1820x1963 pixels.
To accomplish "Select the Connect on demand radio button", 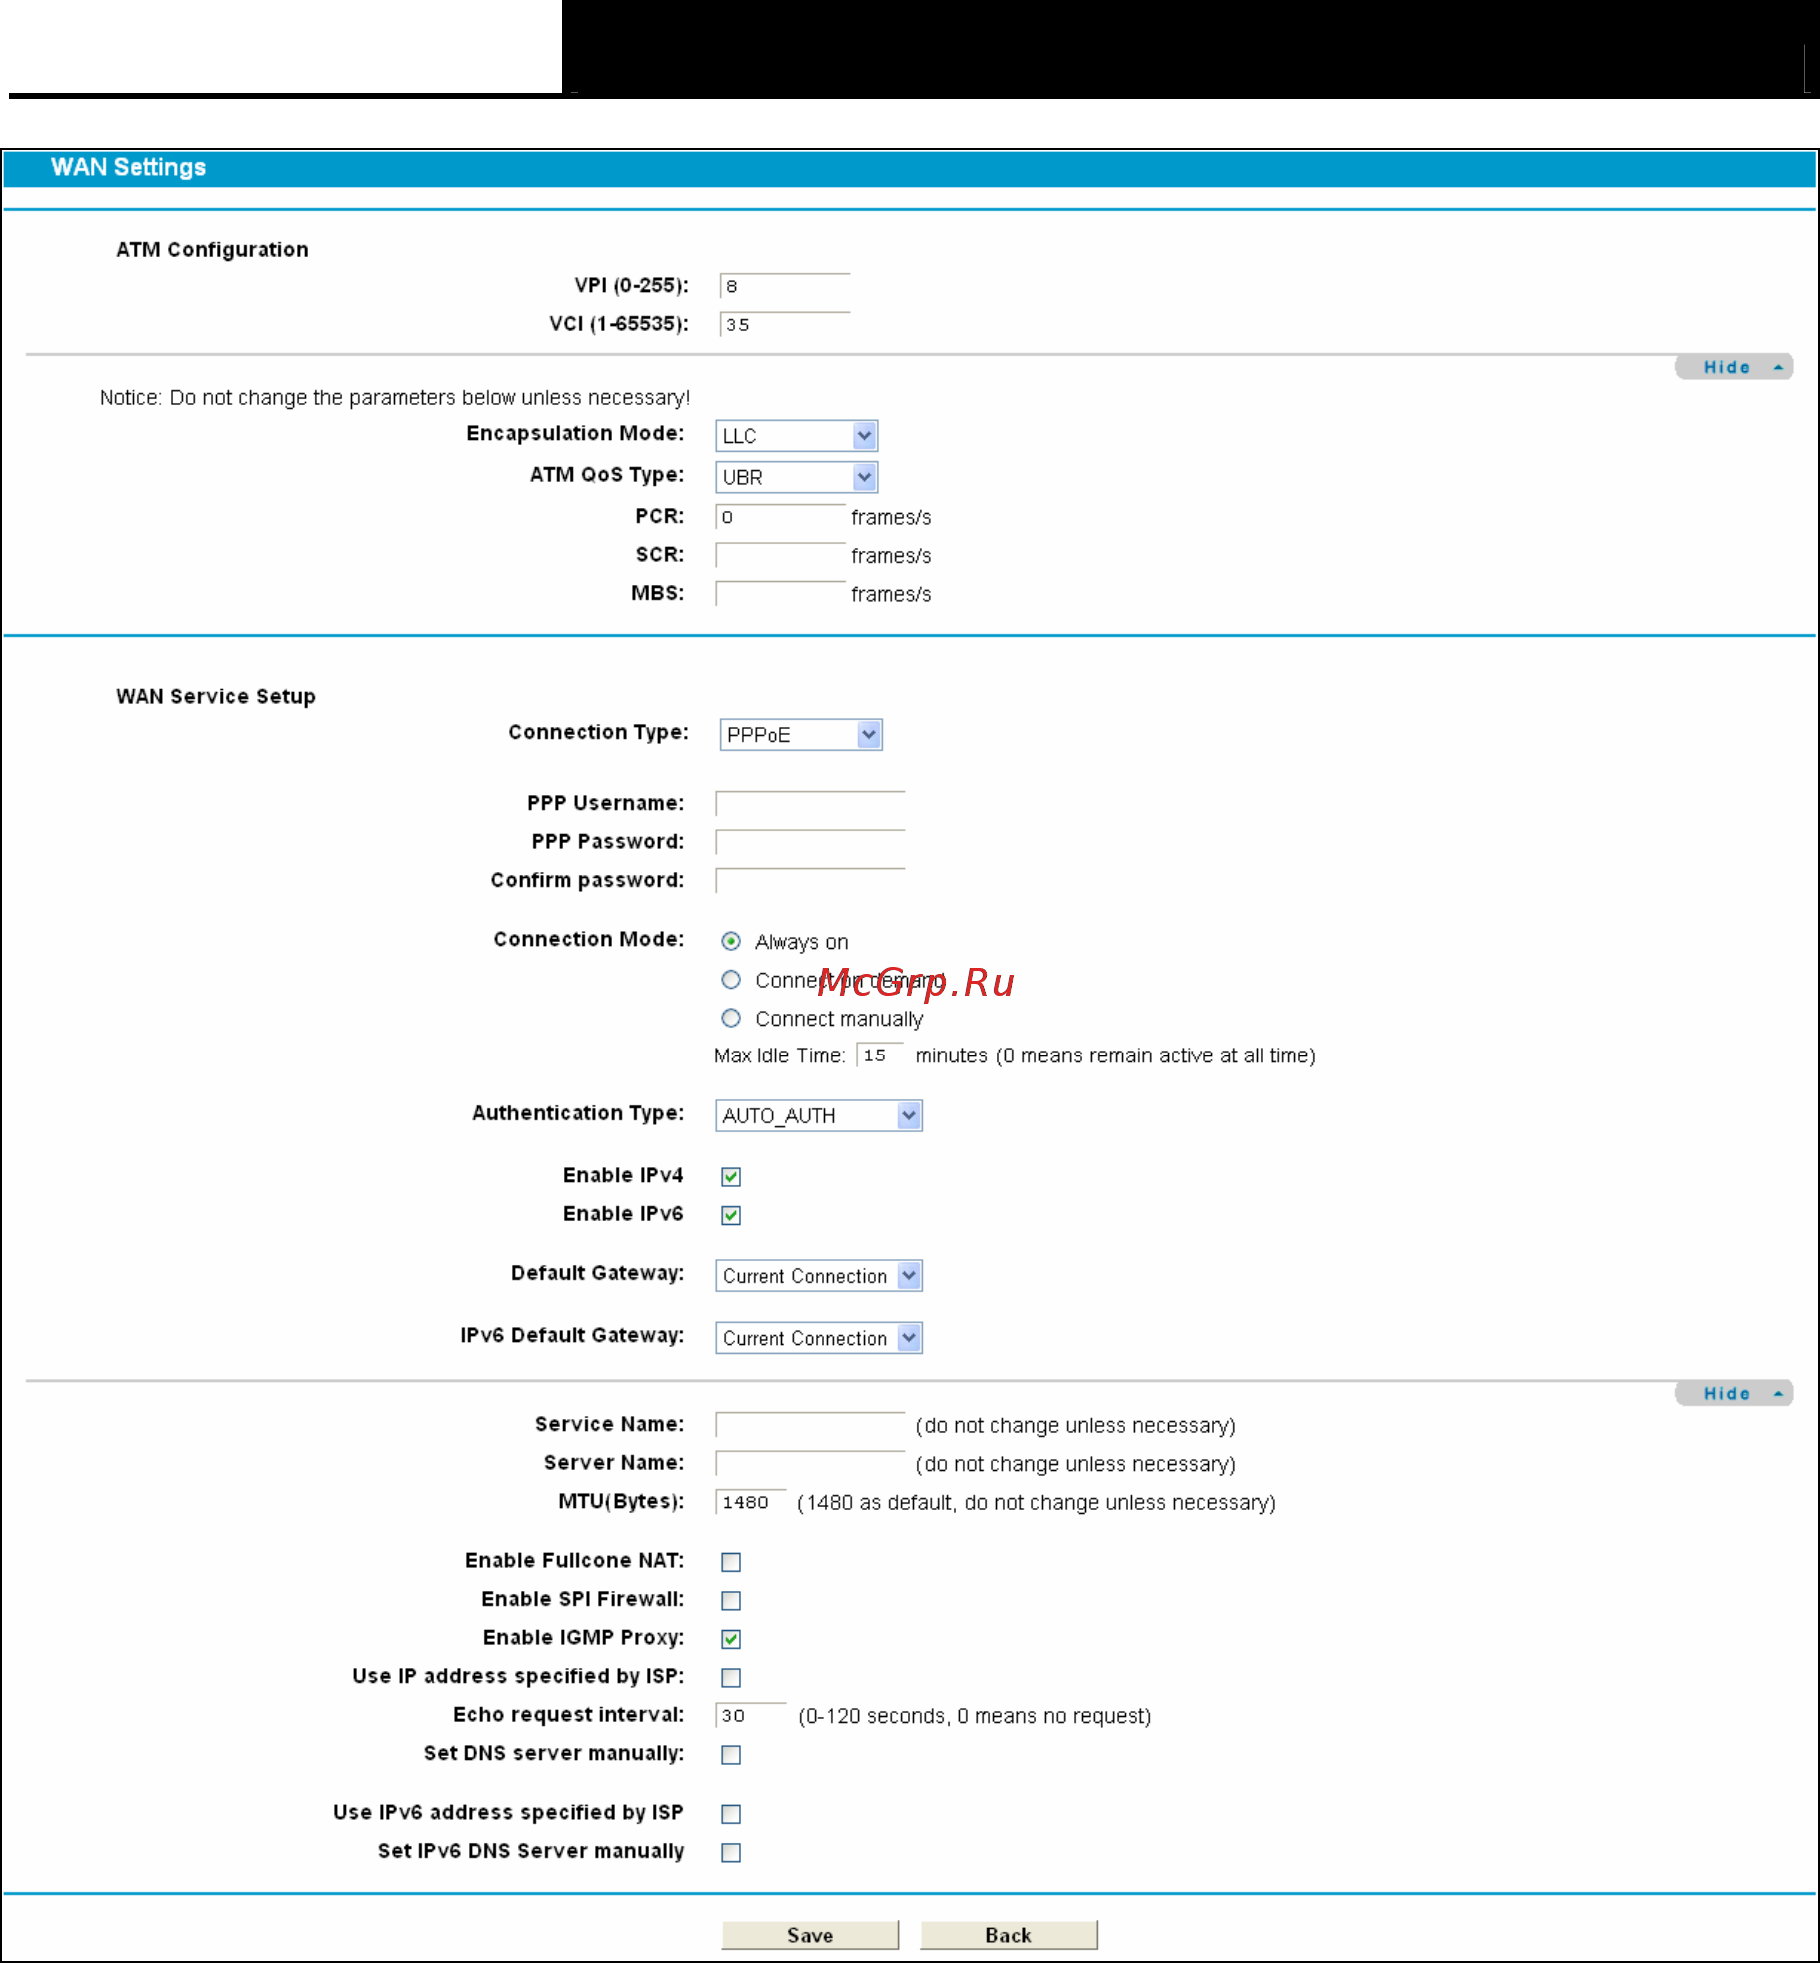I will tap(731, 980).
